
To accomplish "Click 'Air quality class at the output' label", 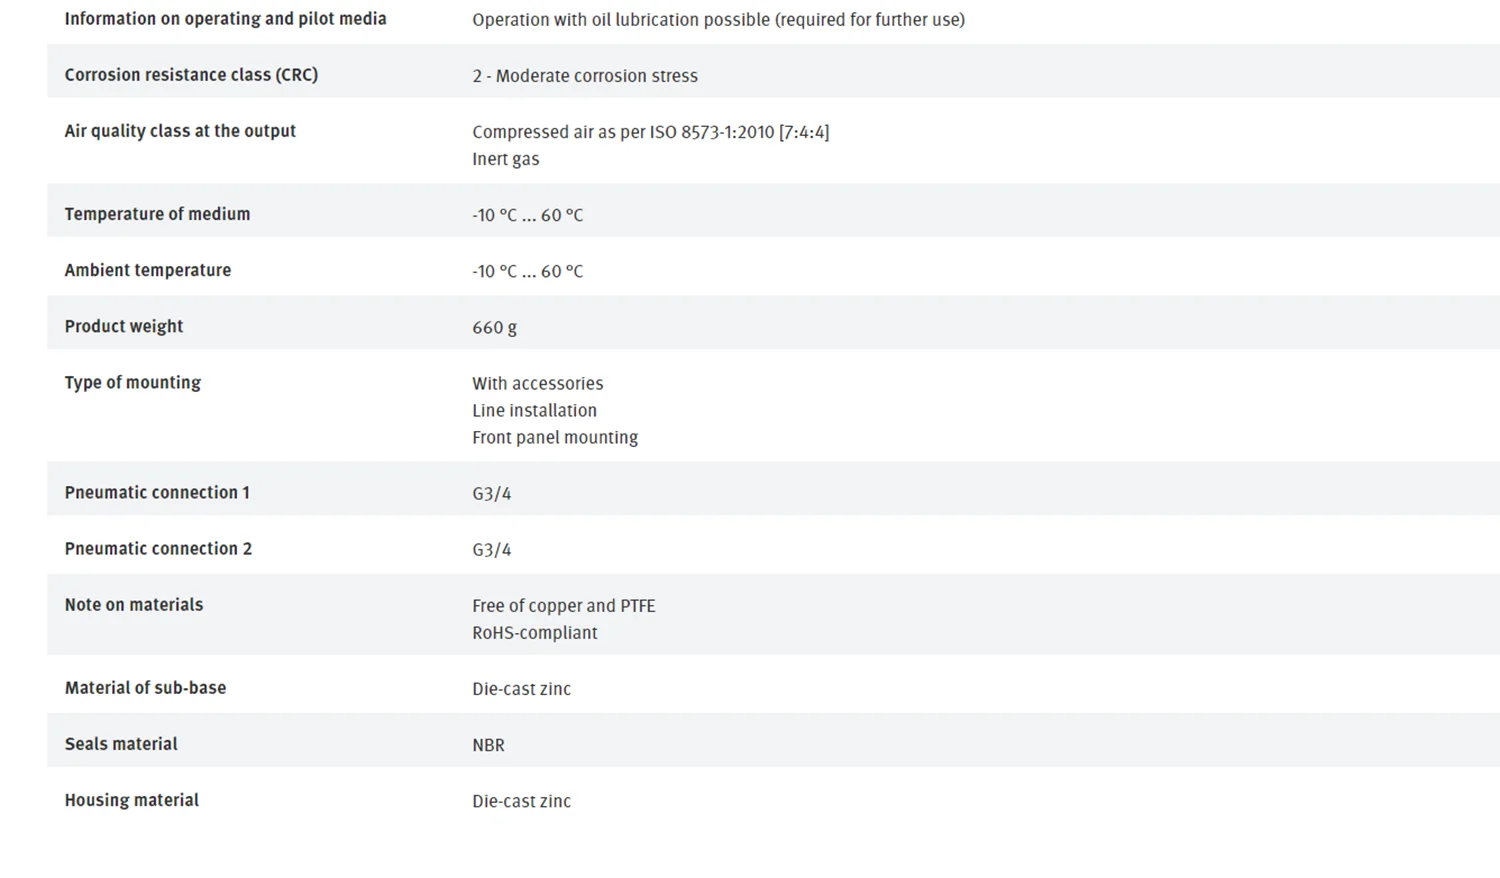I will [180, 131].
